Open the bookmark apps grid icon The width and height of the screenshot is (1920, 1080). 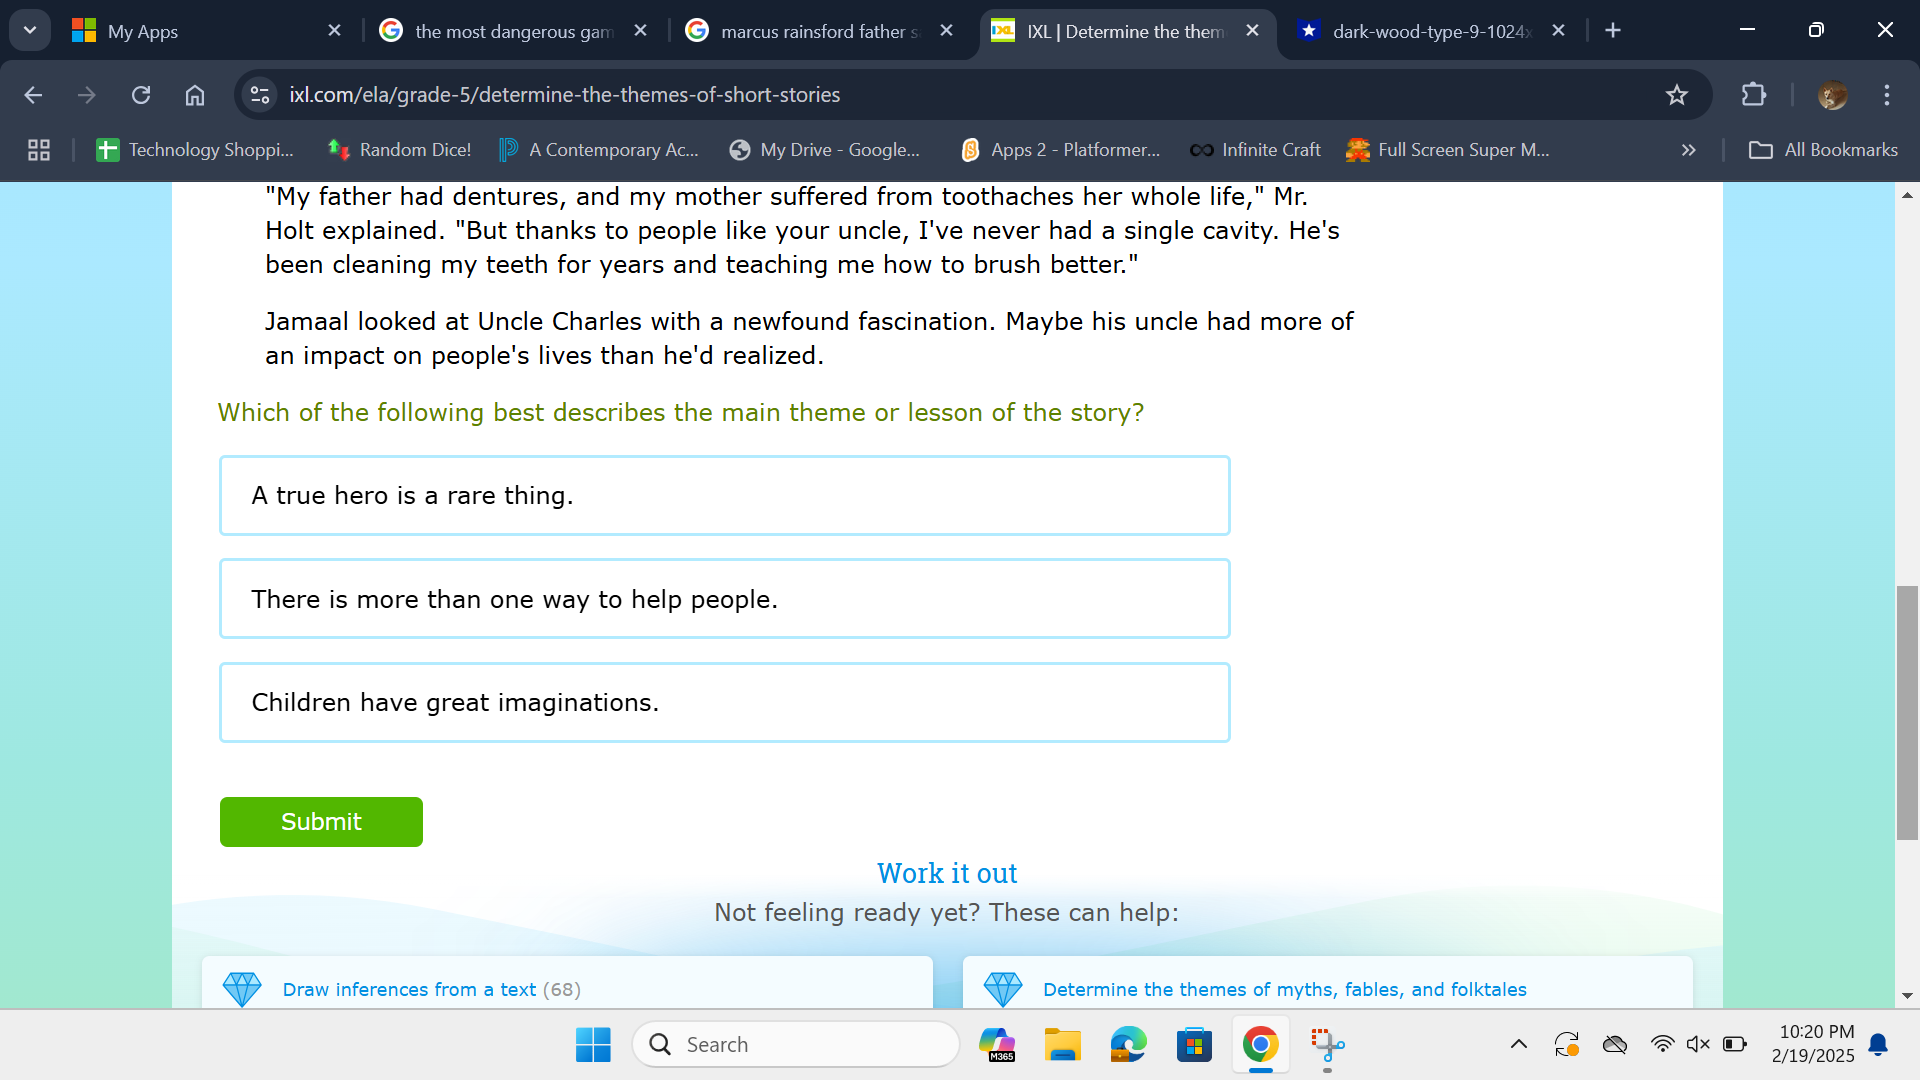(39, 150)
